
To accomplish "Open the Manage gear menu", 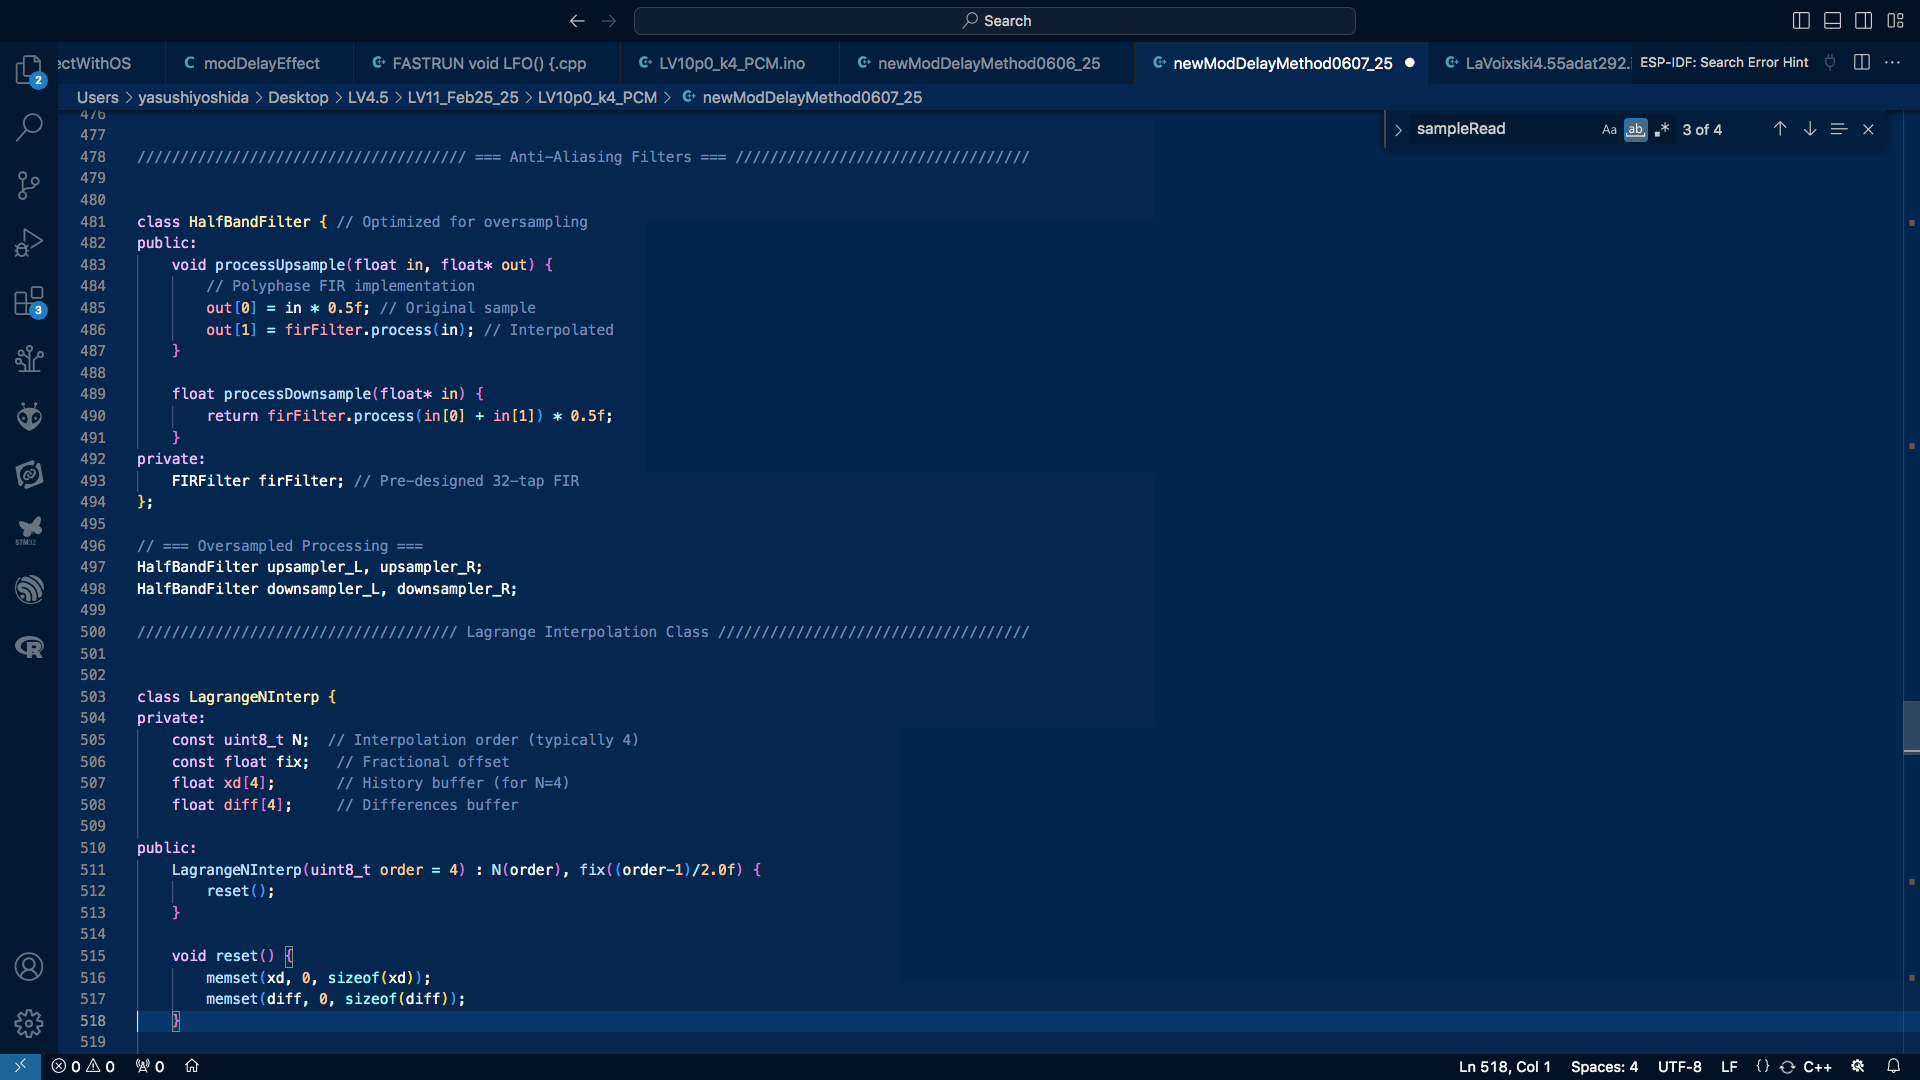I will coord(29,1023).
